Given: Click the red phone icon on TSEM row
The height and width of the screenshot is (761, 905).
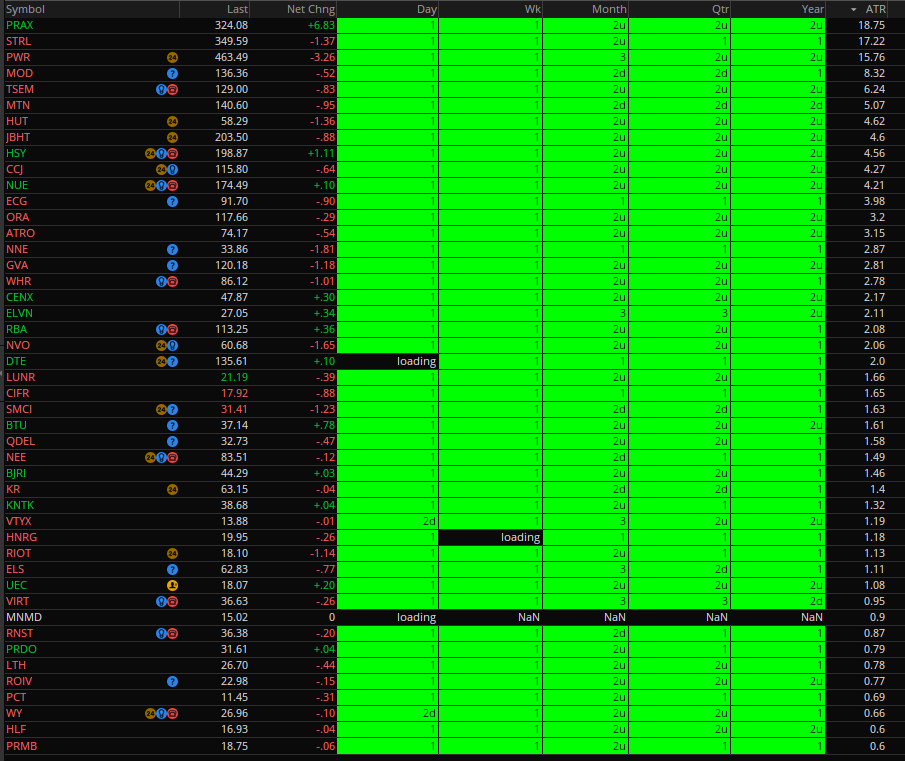Looking at the screenshot, I should 172,89.
